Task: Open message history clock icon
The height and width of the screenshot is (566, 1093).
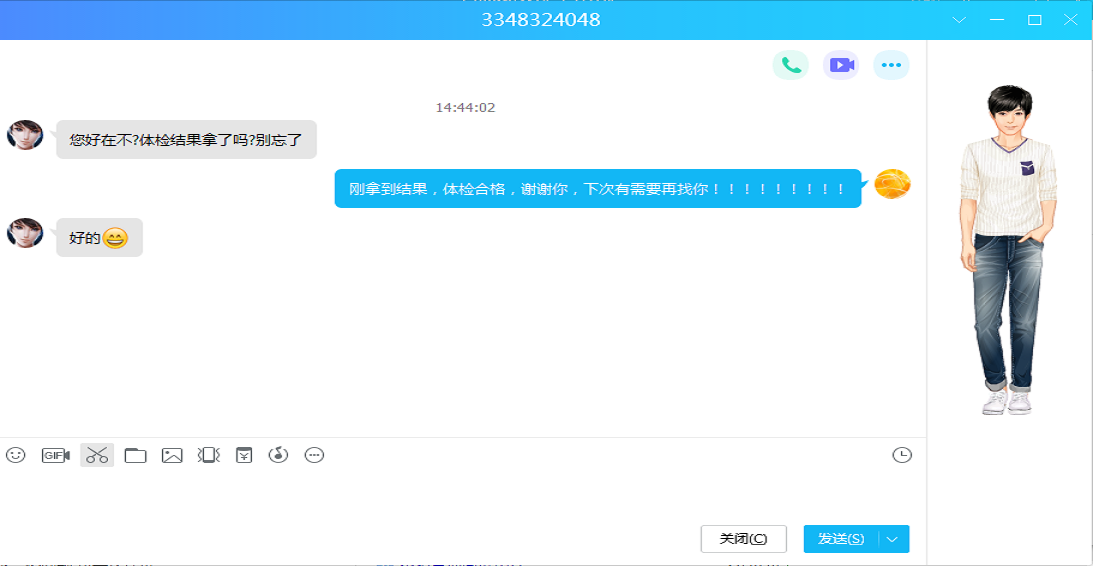Action: 902,455
